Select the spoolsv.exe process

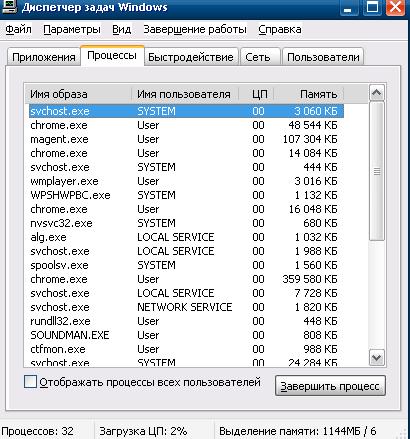186,265
